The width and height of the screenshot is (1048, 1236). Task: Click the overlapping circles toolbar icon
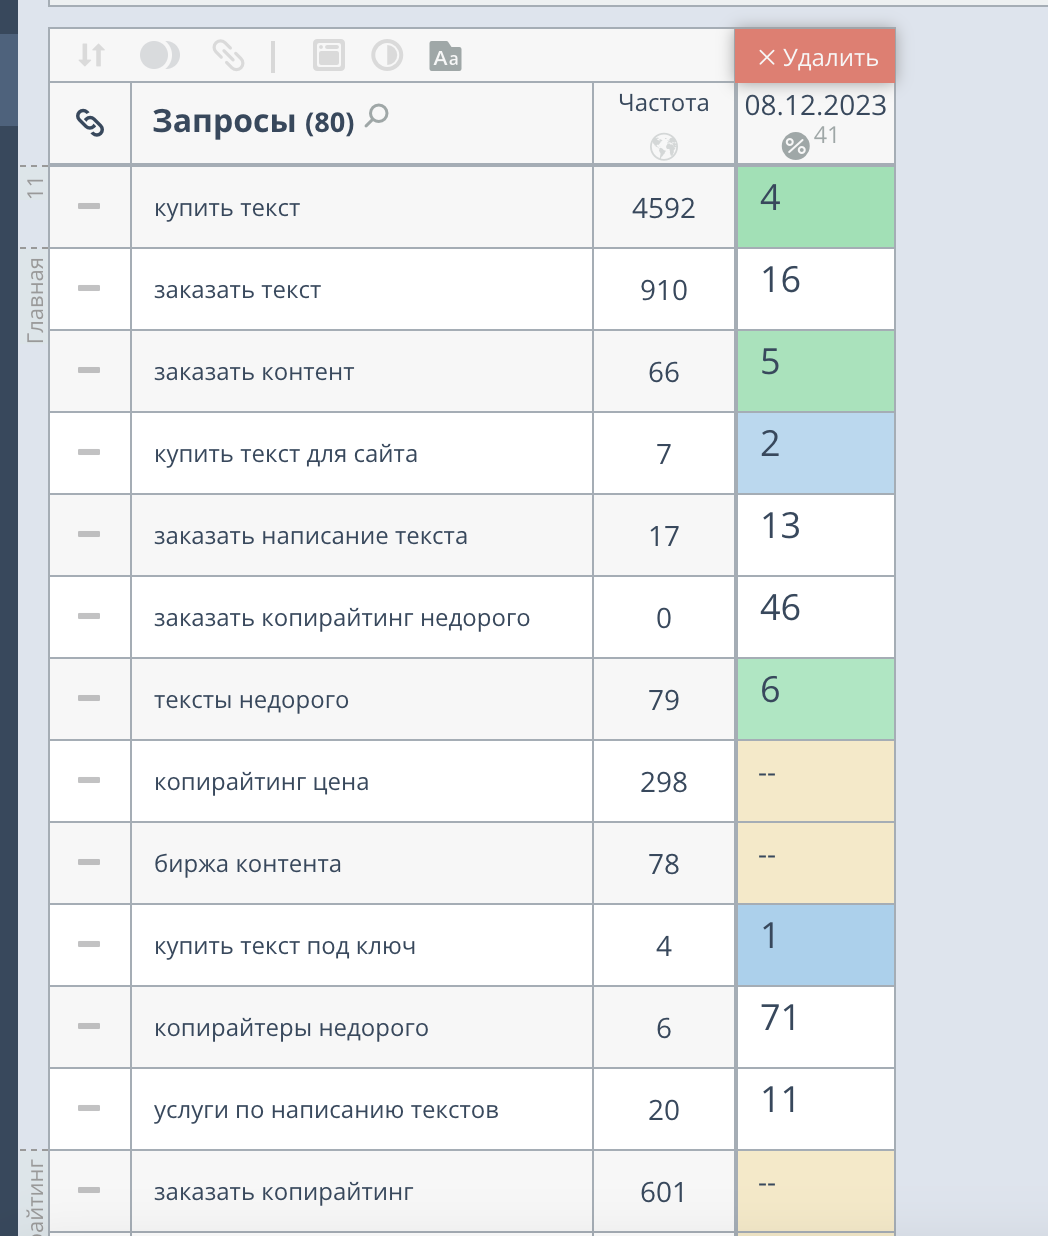click(x=159, y=55)
